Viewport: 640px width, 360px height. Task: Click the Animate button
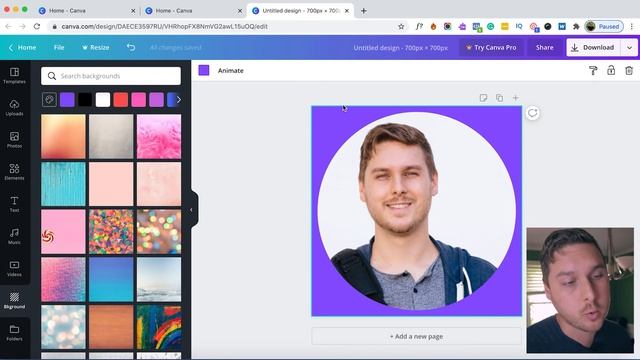click(231, 71)
